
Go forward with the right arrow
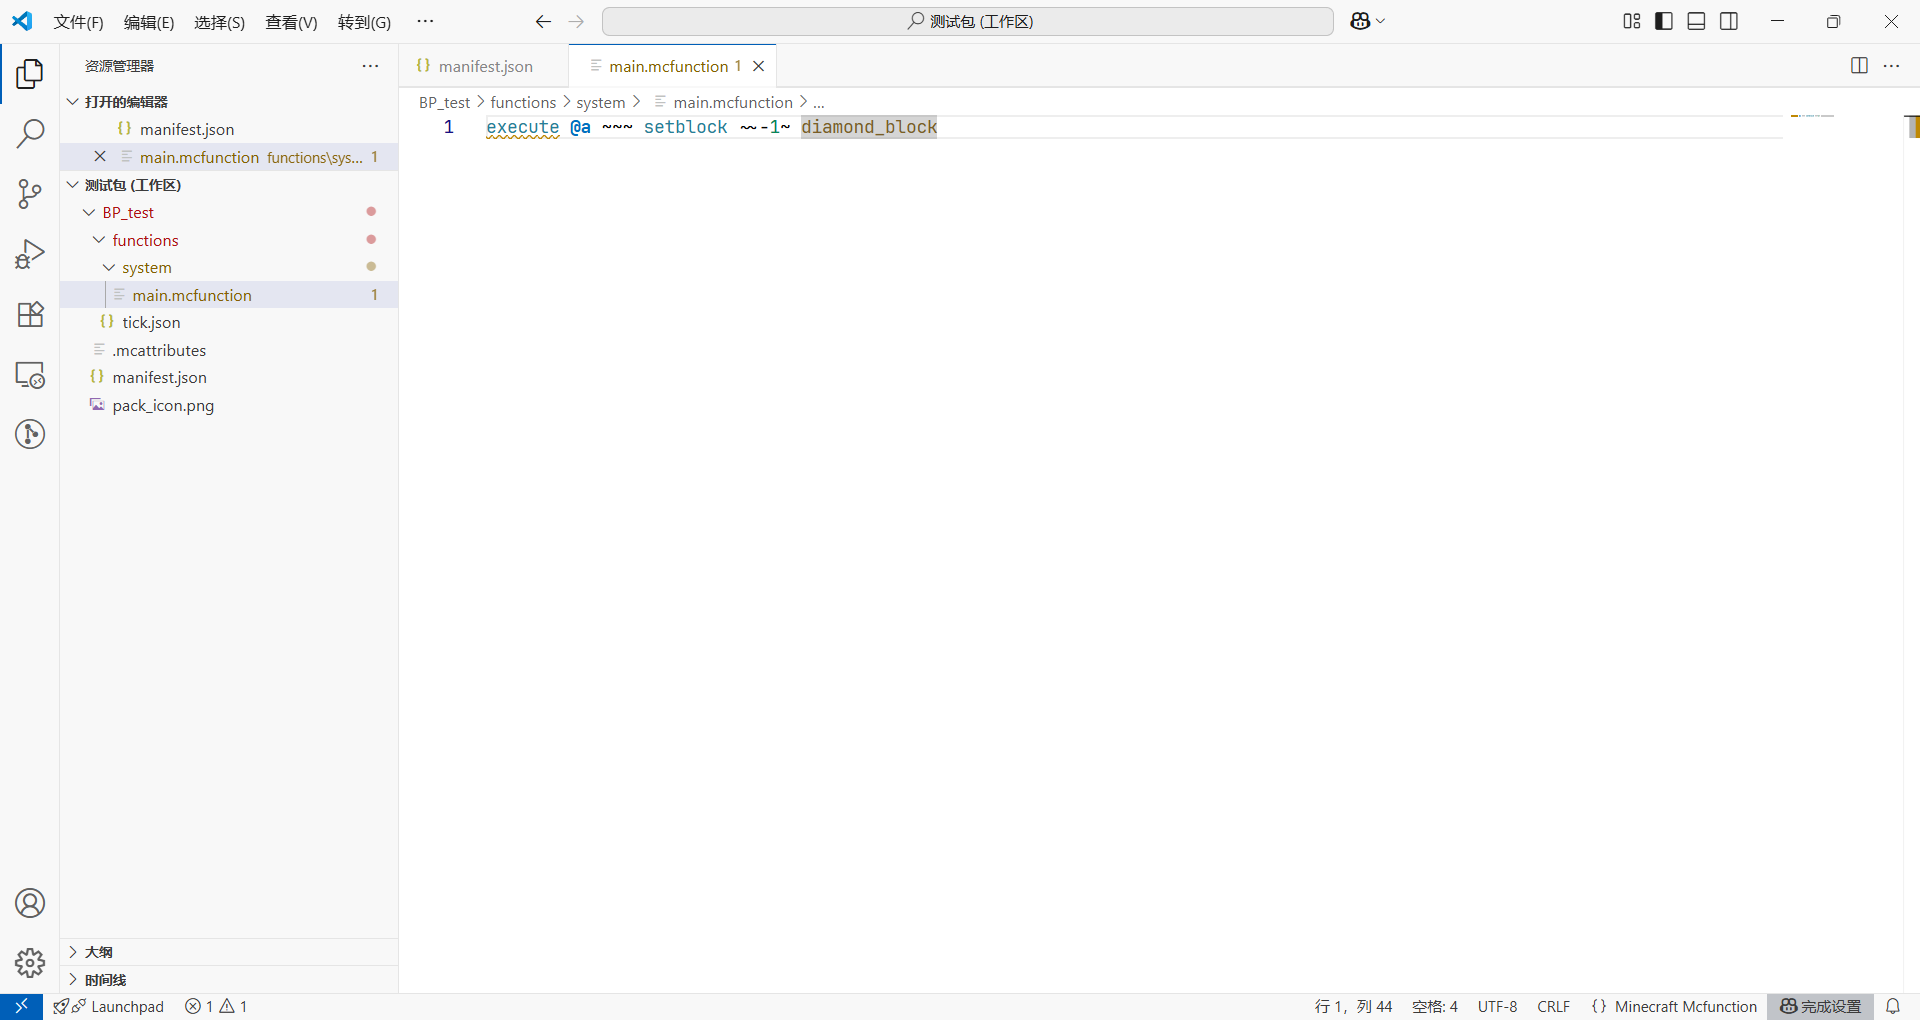(x=576, y=21)
